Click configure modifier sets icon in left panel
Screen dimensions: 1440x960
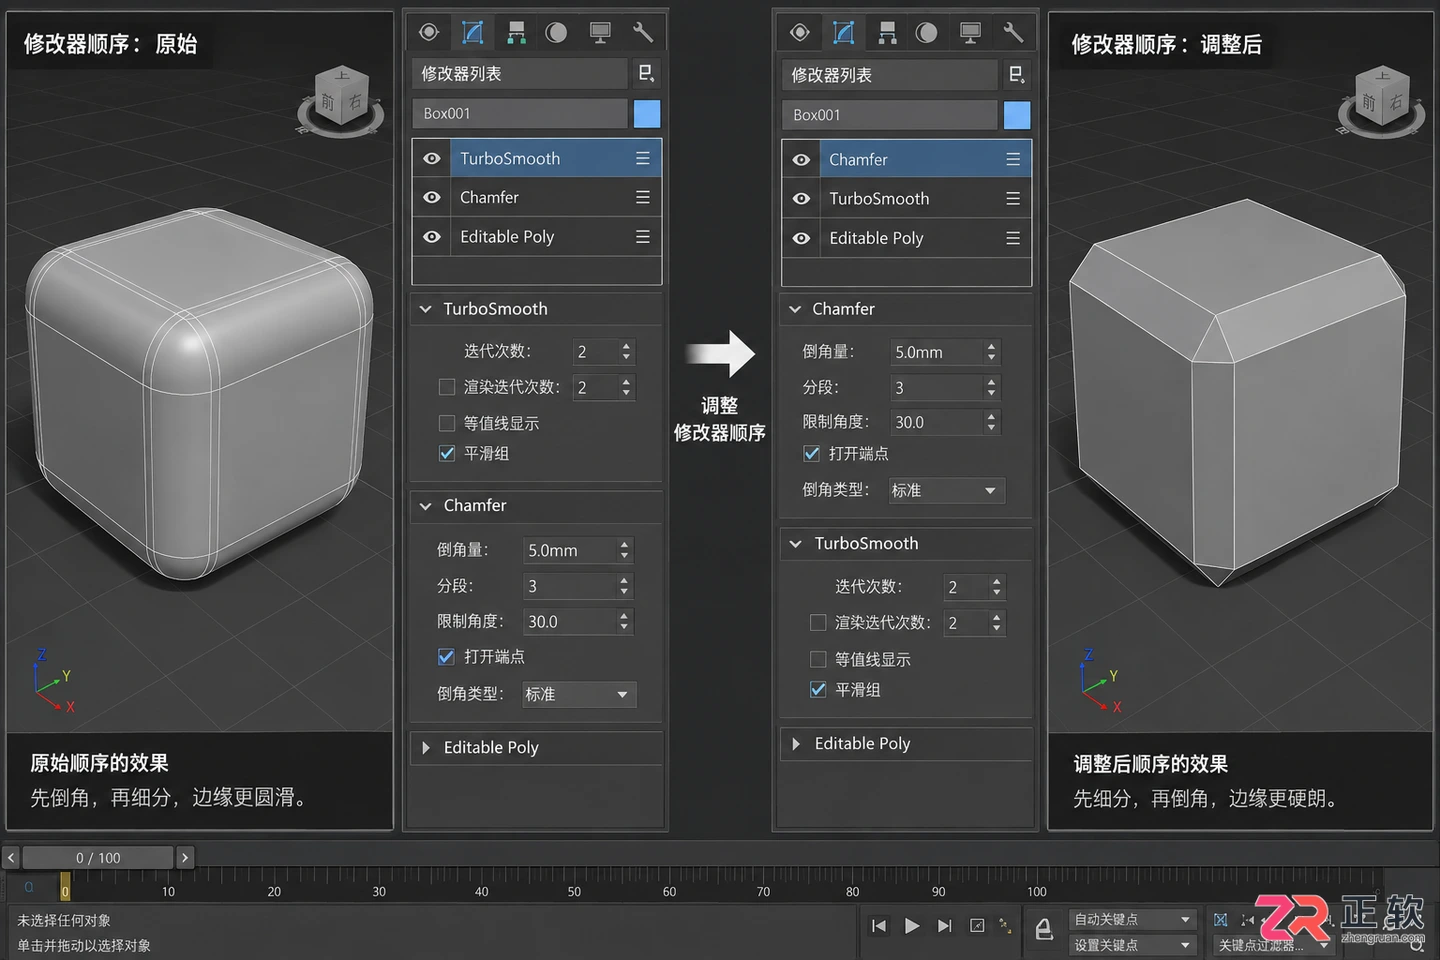point(646,73)
